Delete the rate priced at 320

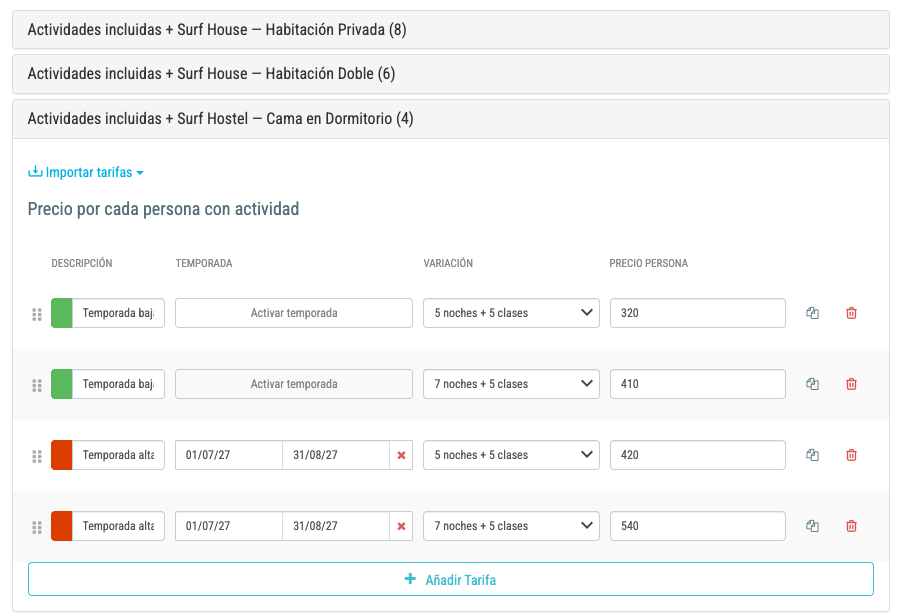(851, 313)
